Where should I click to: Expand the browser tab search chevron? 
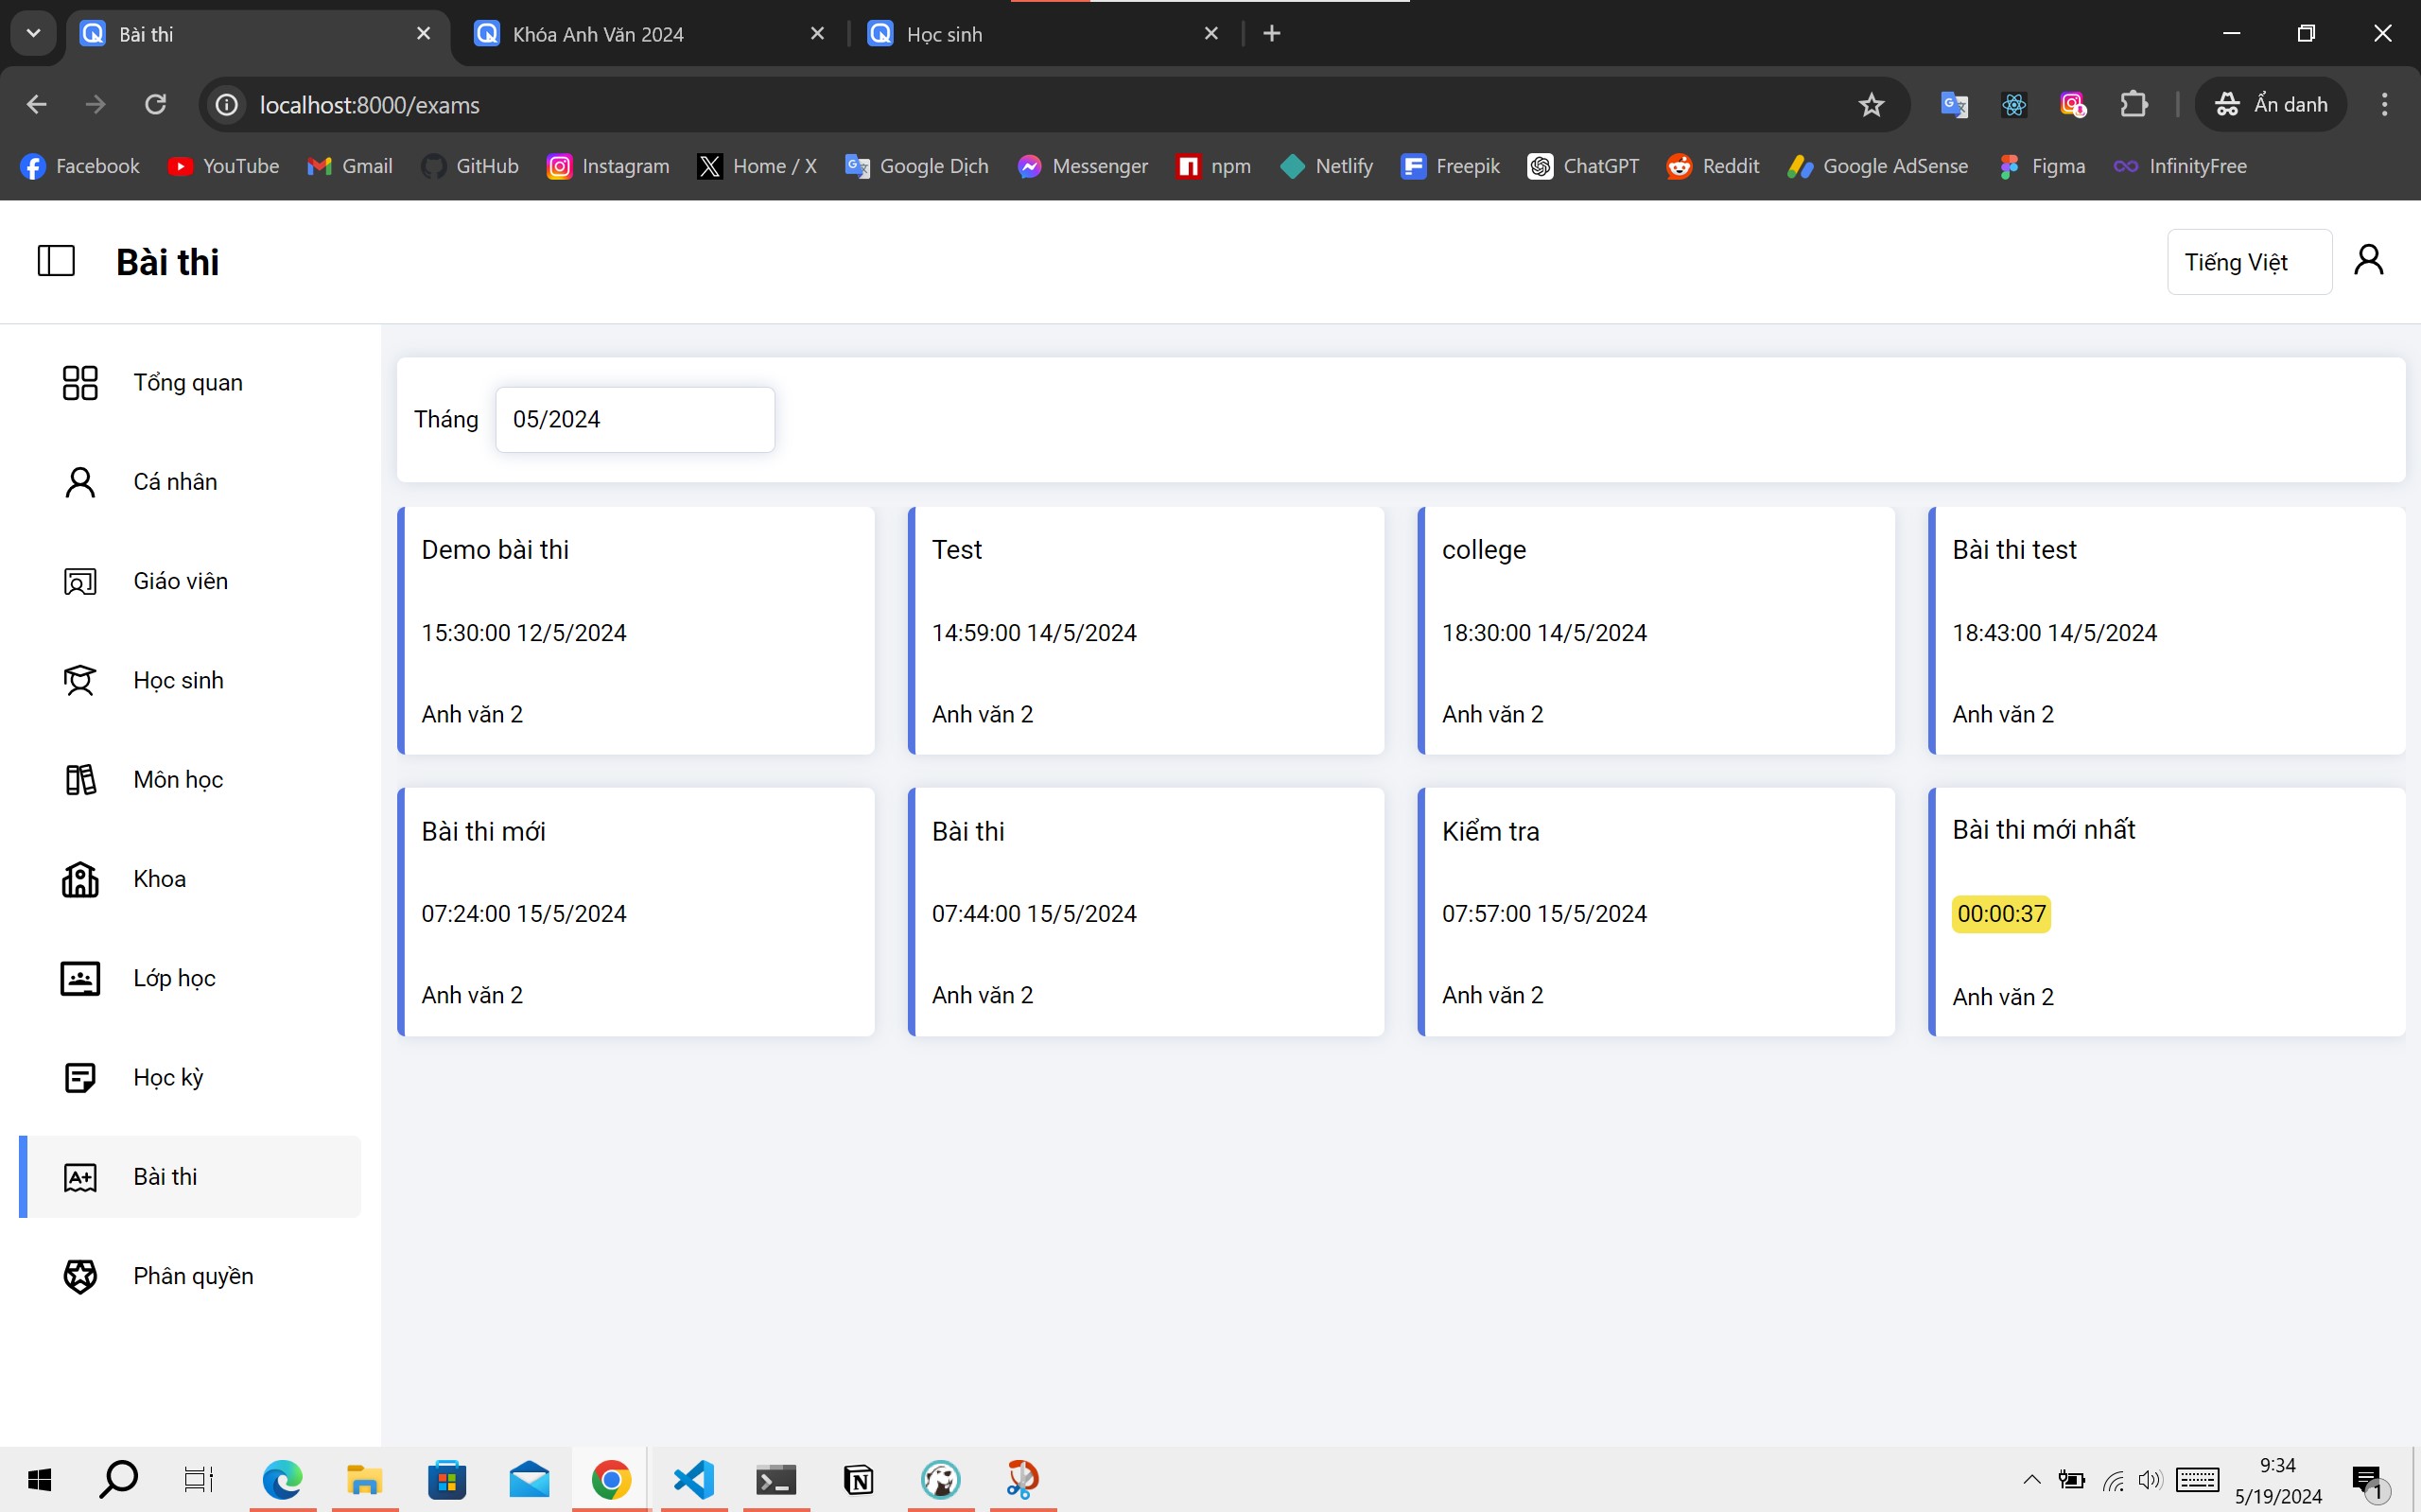click(x=33, y=33)
